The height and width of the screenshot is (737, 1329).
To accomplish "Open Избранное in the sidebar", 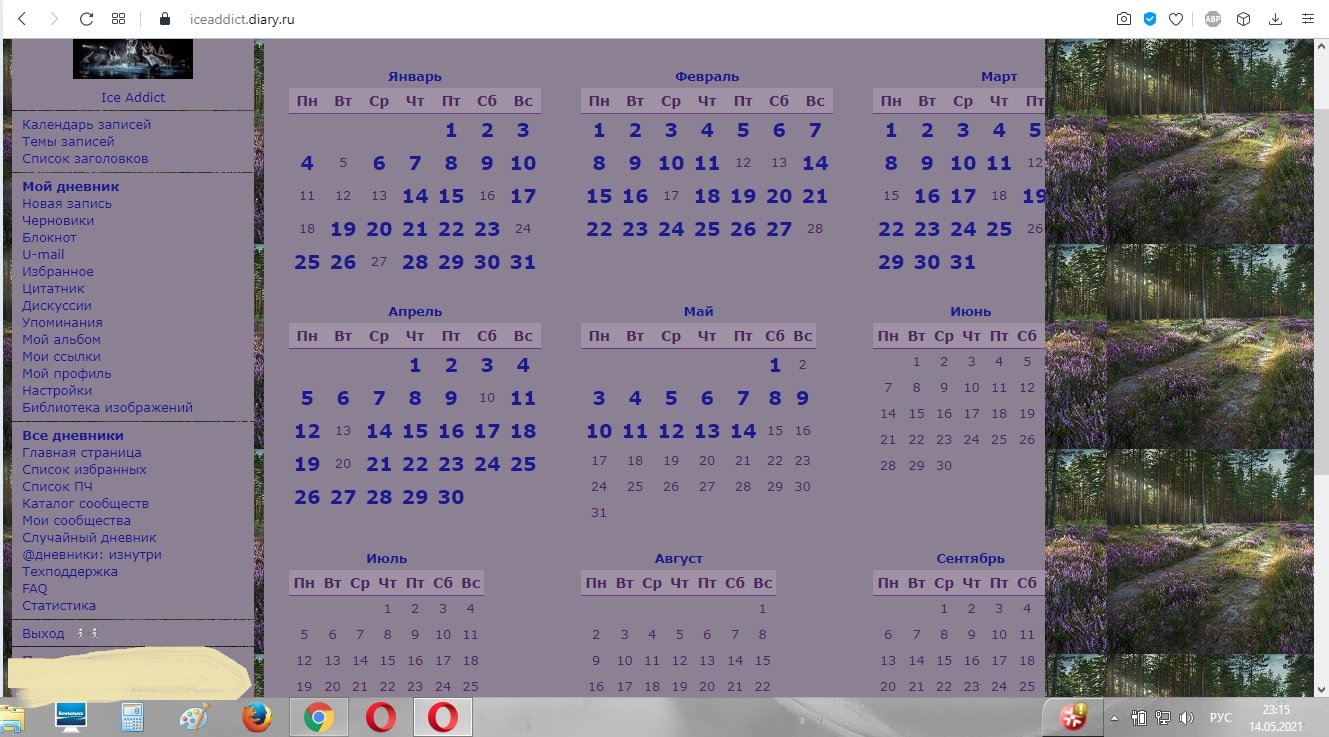I will click(x=58, y=271).
